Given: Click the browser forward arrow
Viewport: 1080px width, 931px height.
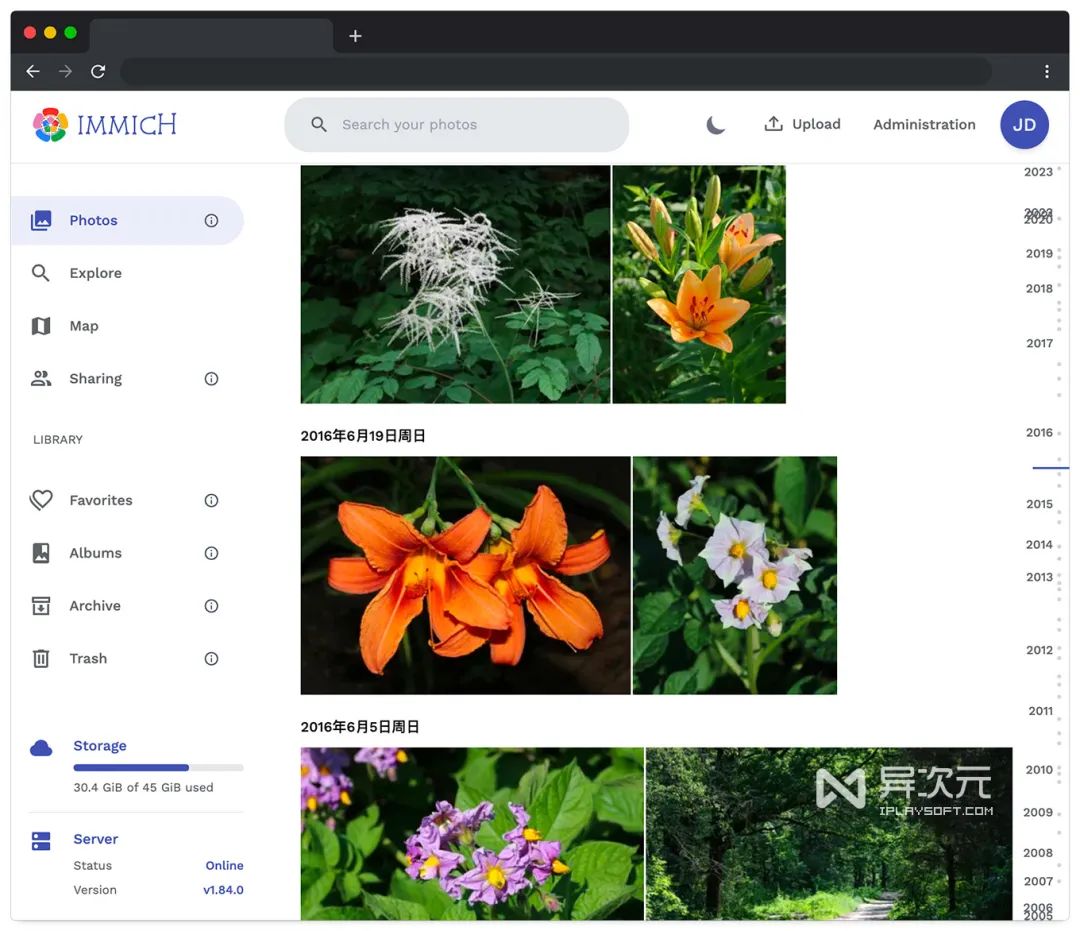Looking at the screenshot, I should coord(65,71).
